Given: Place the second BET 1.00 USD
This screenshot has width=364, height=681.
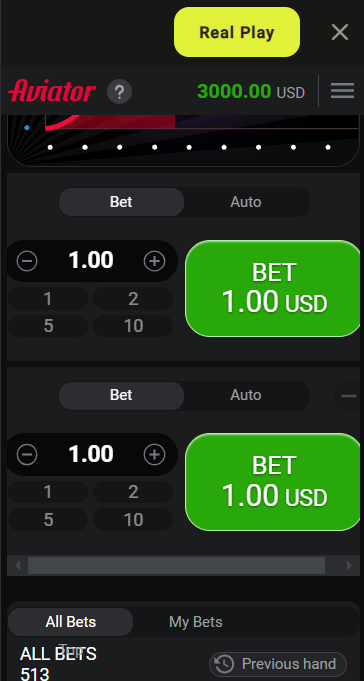Looking at the screenshot, I should click(x=273, y=482).
